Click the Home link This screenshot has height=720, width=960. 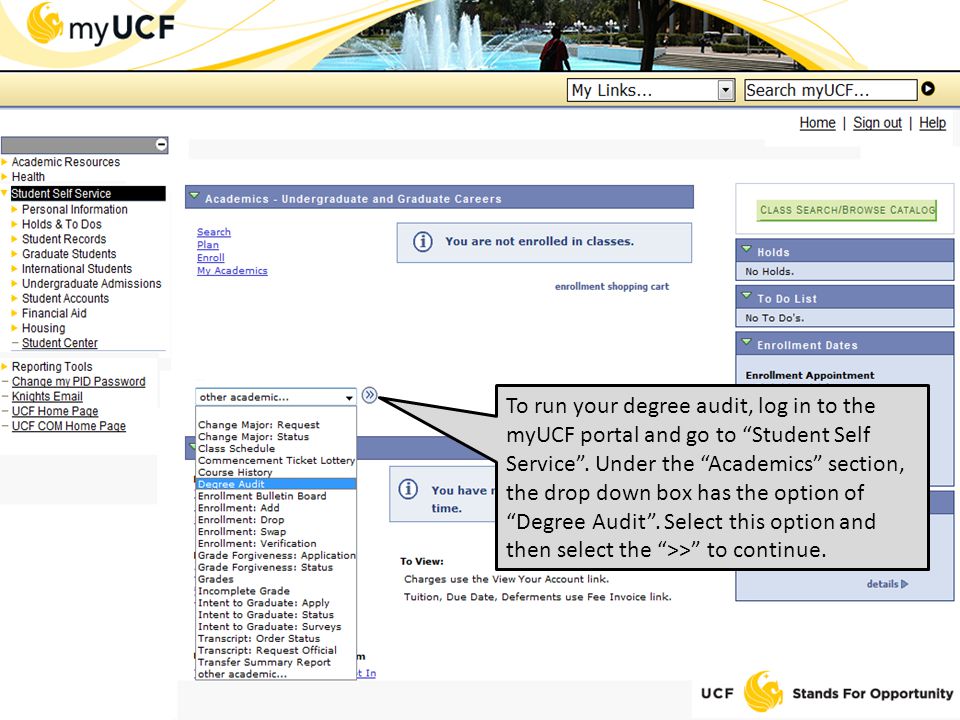(x=817, y=123)
